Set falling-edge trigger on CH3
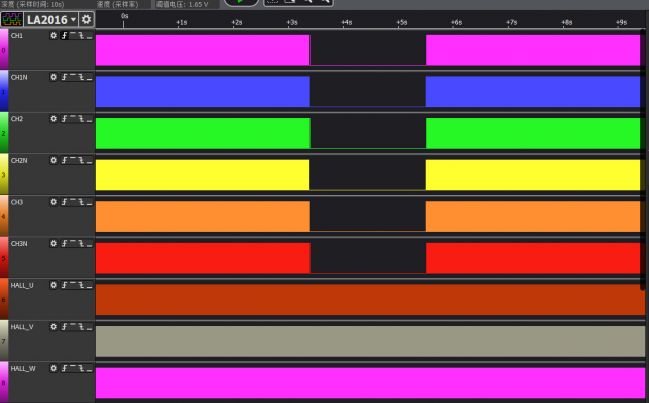The image size is (649, 403). point(81,202)
